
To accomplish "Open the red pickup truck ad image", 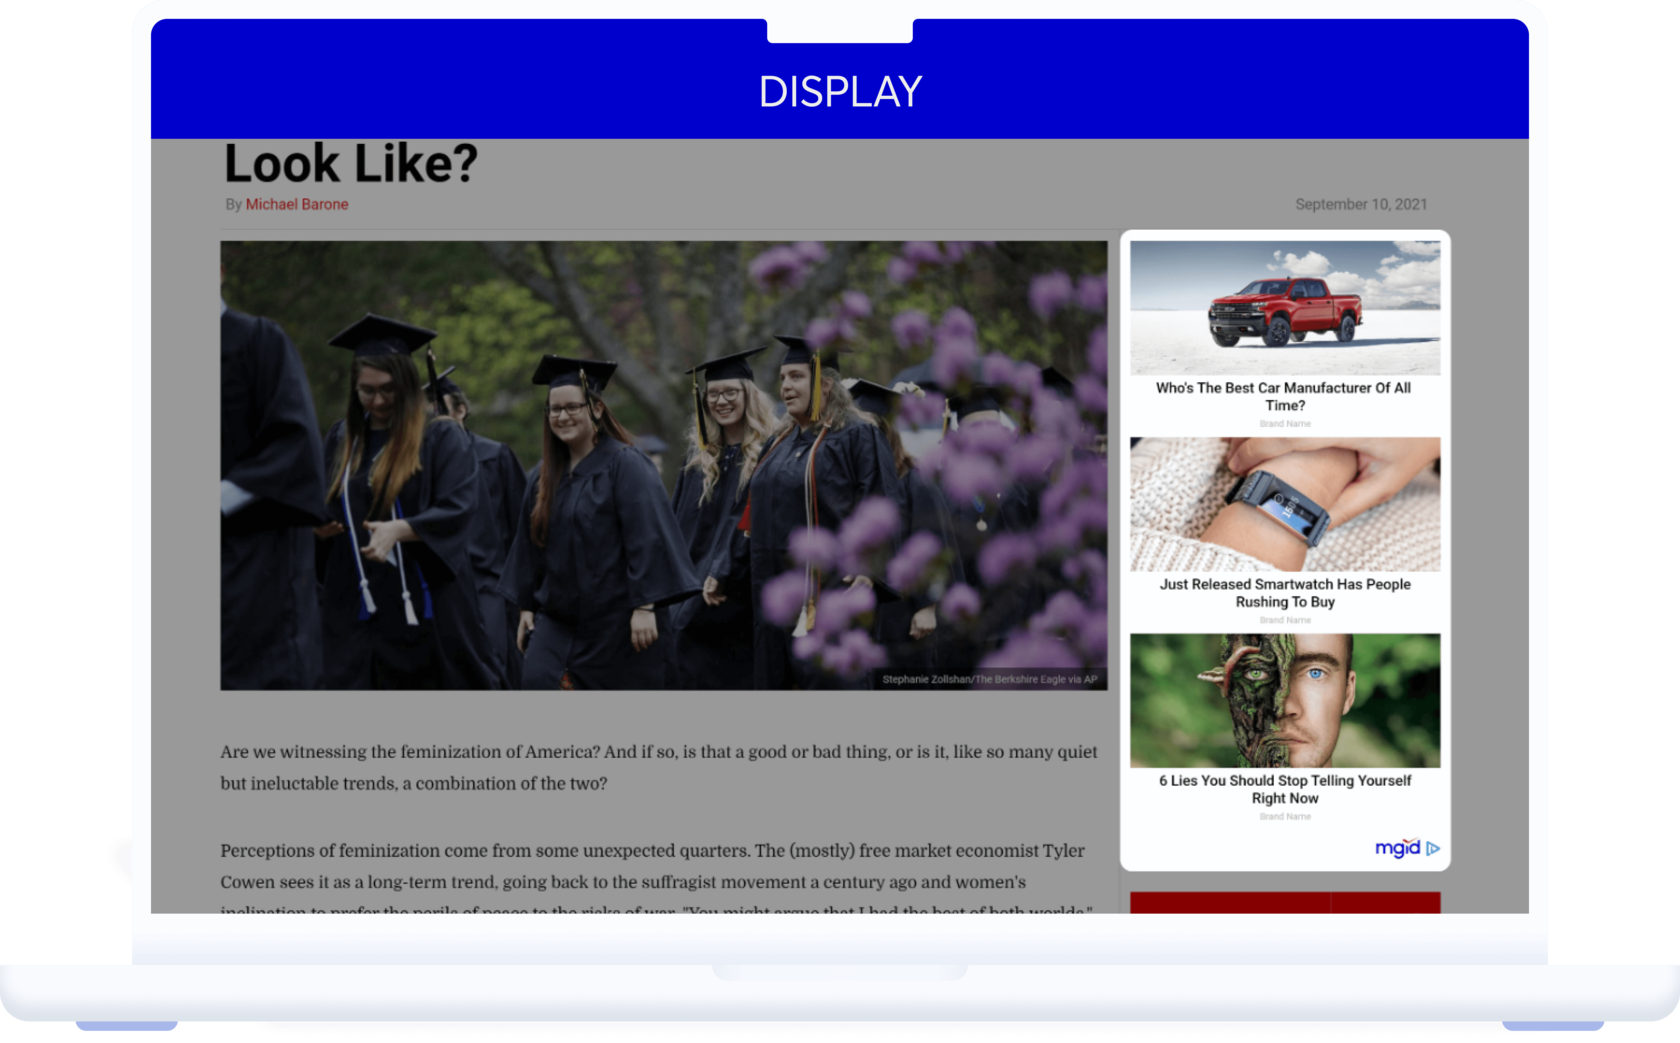I will (x=1285, y=308).
